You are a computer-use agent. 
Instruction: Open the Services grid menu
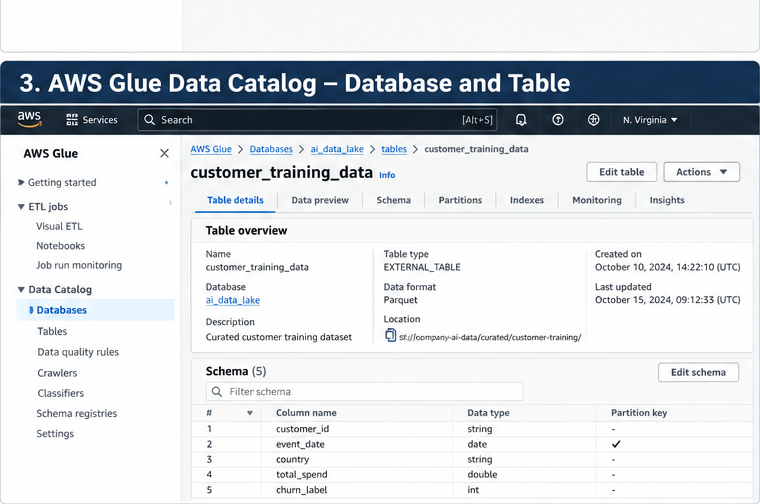point(92,120)
